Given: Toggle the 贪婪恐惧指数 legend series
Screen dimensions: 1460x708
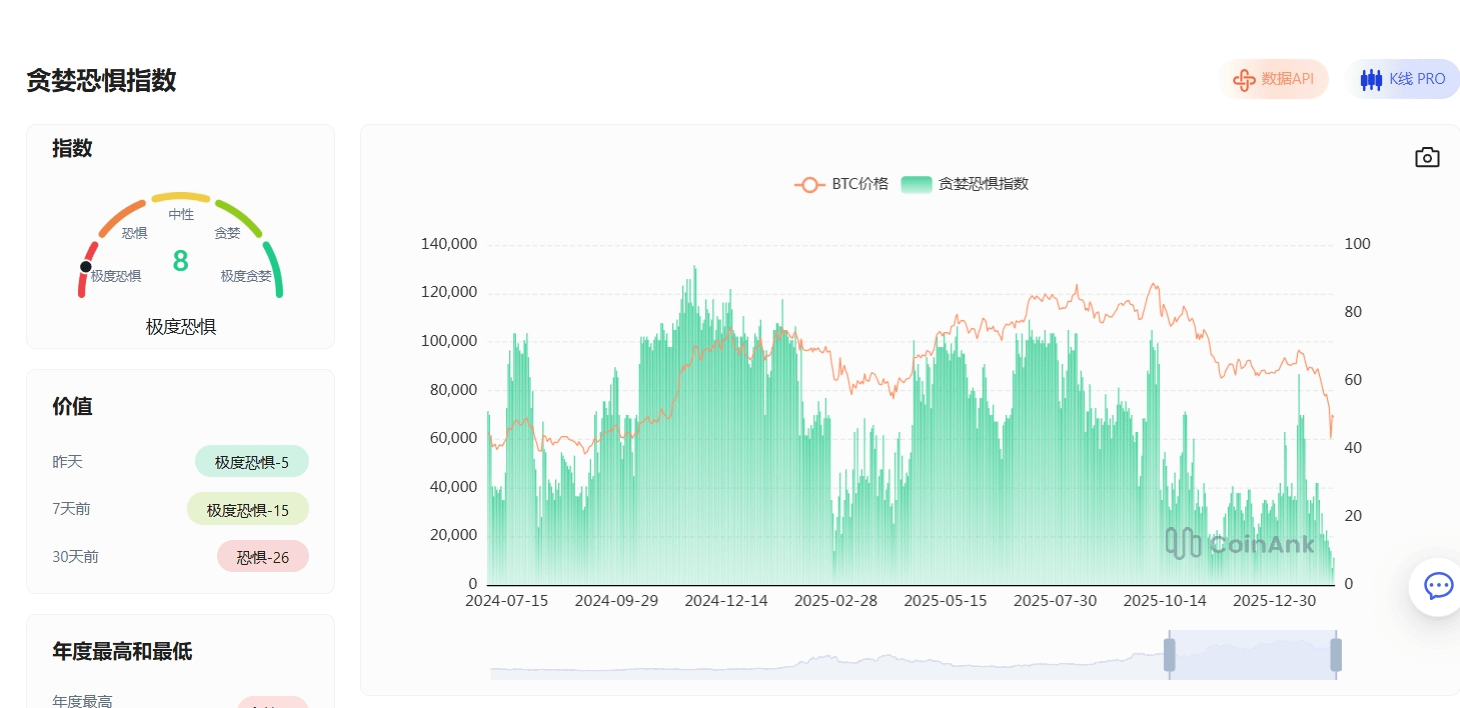Looking at the screenshot, I should 965,184.
